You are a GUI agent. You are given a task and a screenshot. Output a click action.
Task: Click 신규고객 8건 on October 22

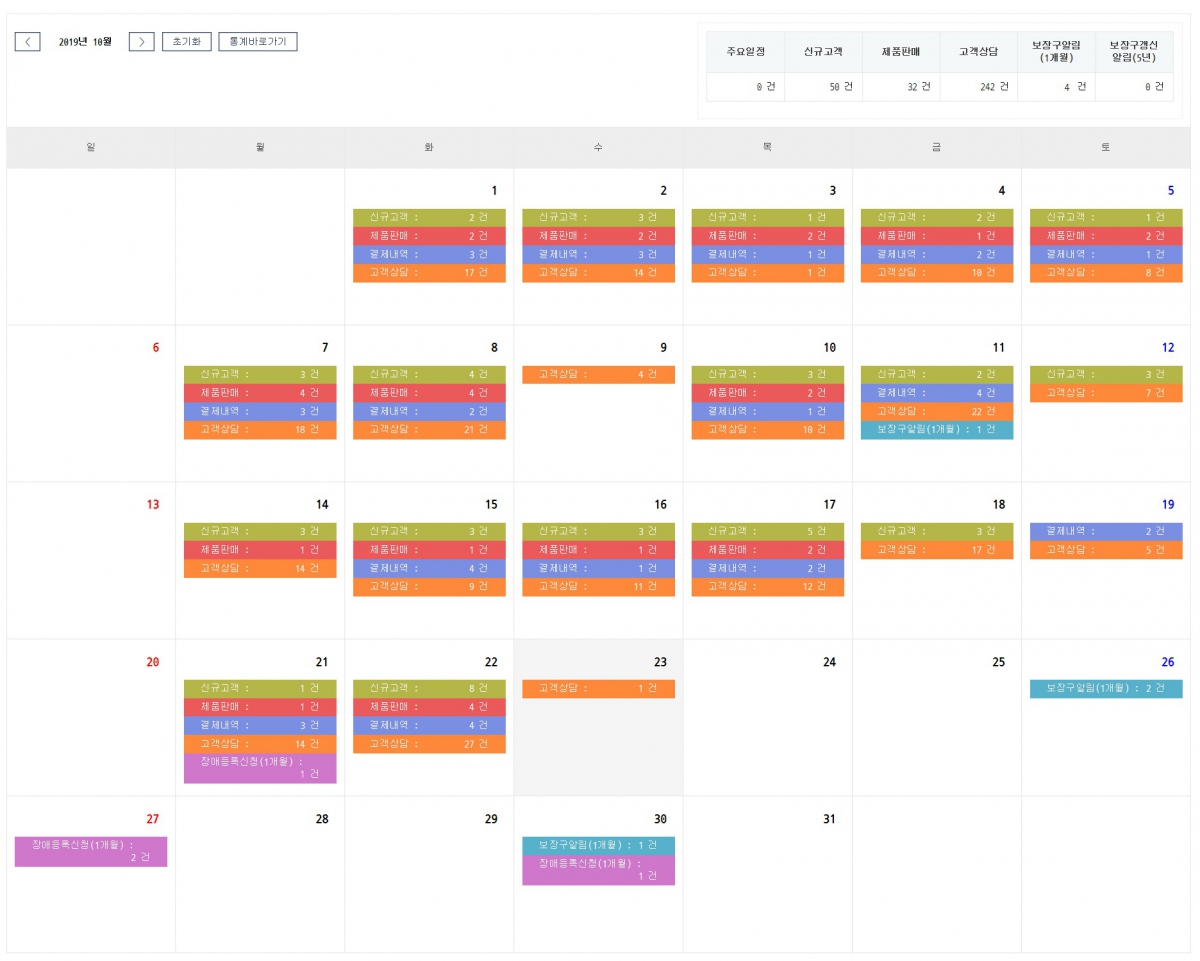pos(429,688)
